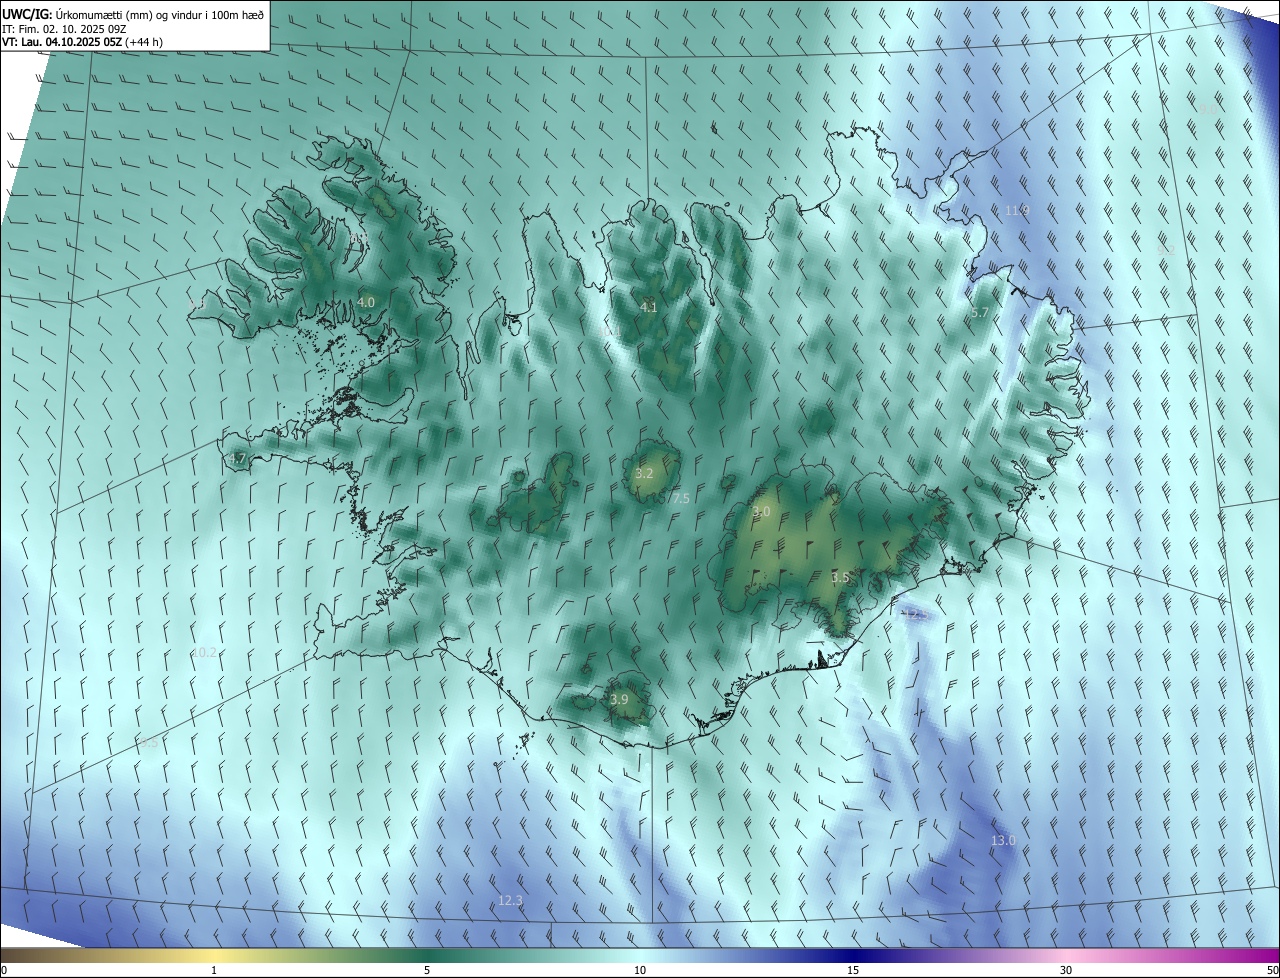Click the 7.5 value label
This screenshot has width=1280, height=978.
coord(681,498)
